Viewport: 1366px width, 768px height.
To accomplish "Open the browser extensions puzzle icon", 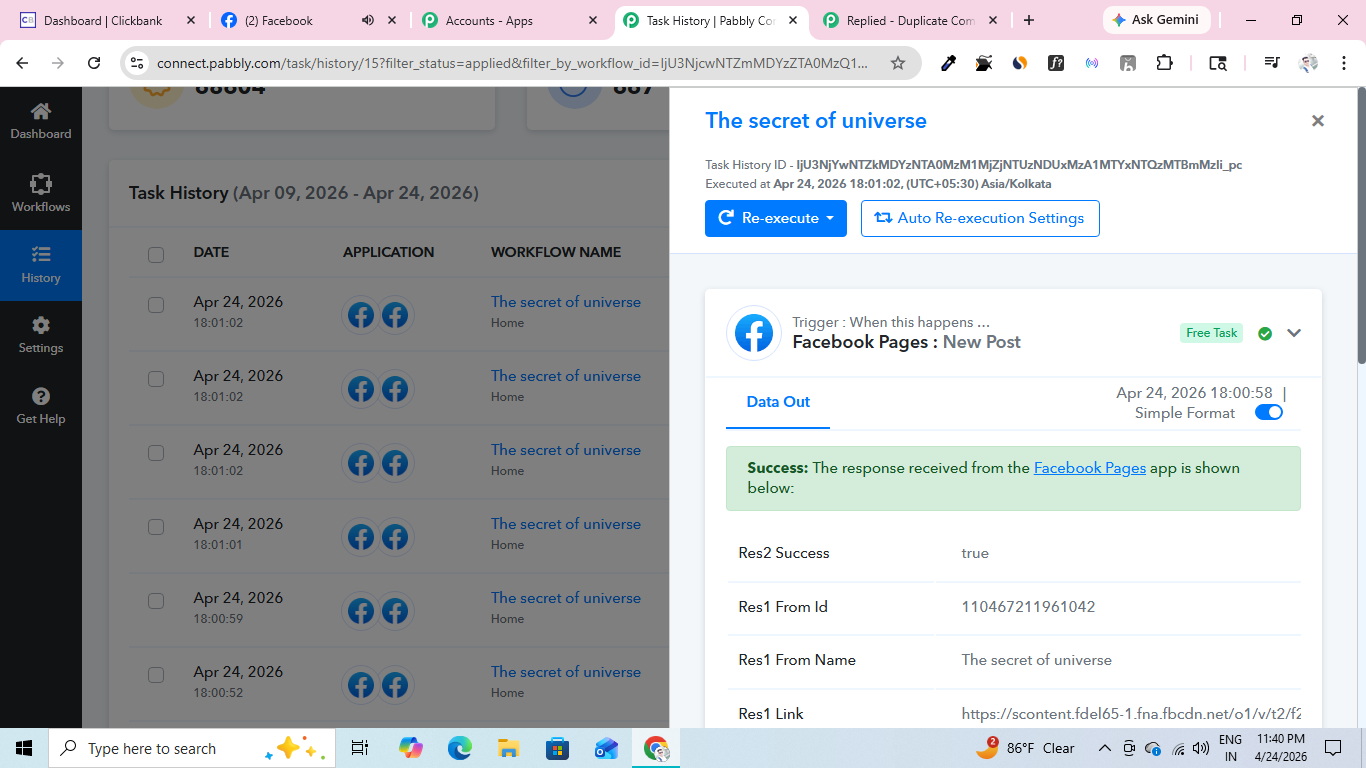I will [x=1164, y=63].
